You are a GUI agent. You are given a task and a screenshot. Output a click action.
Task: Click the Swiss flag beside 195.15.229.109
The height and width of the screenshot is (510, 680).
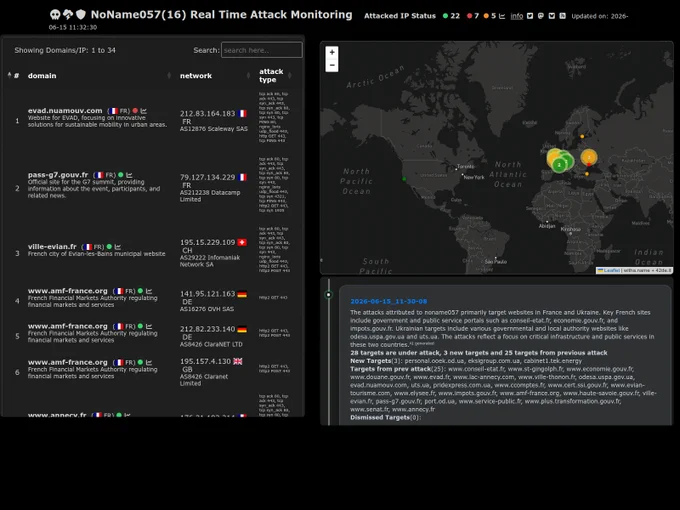242,242
